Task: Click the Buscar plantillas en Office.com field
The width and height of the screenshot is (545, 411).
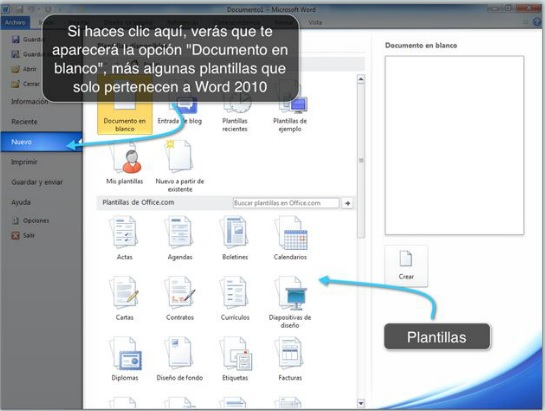Action: [286, 203]
